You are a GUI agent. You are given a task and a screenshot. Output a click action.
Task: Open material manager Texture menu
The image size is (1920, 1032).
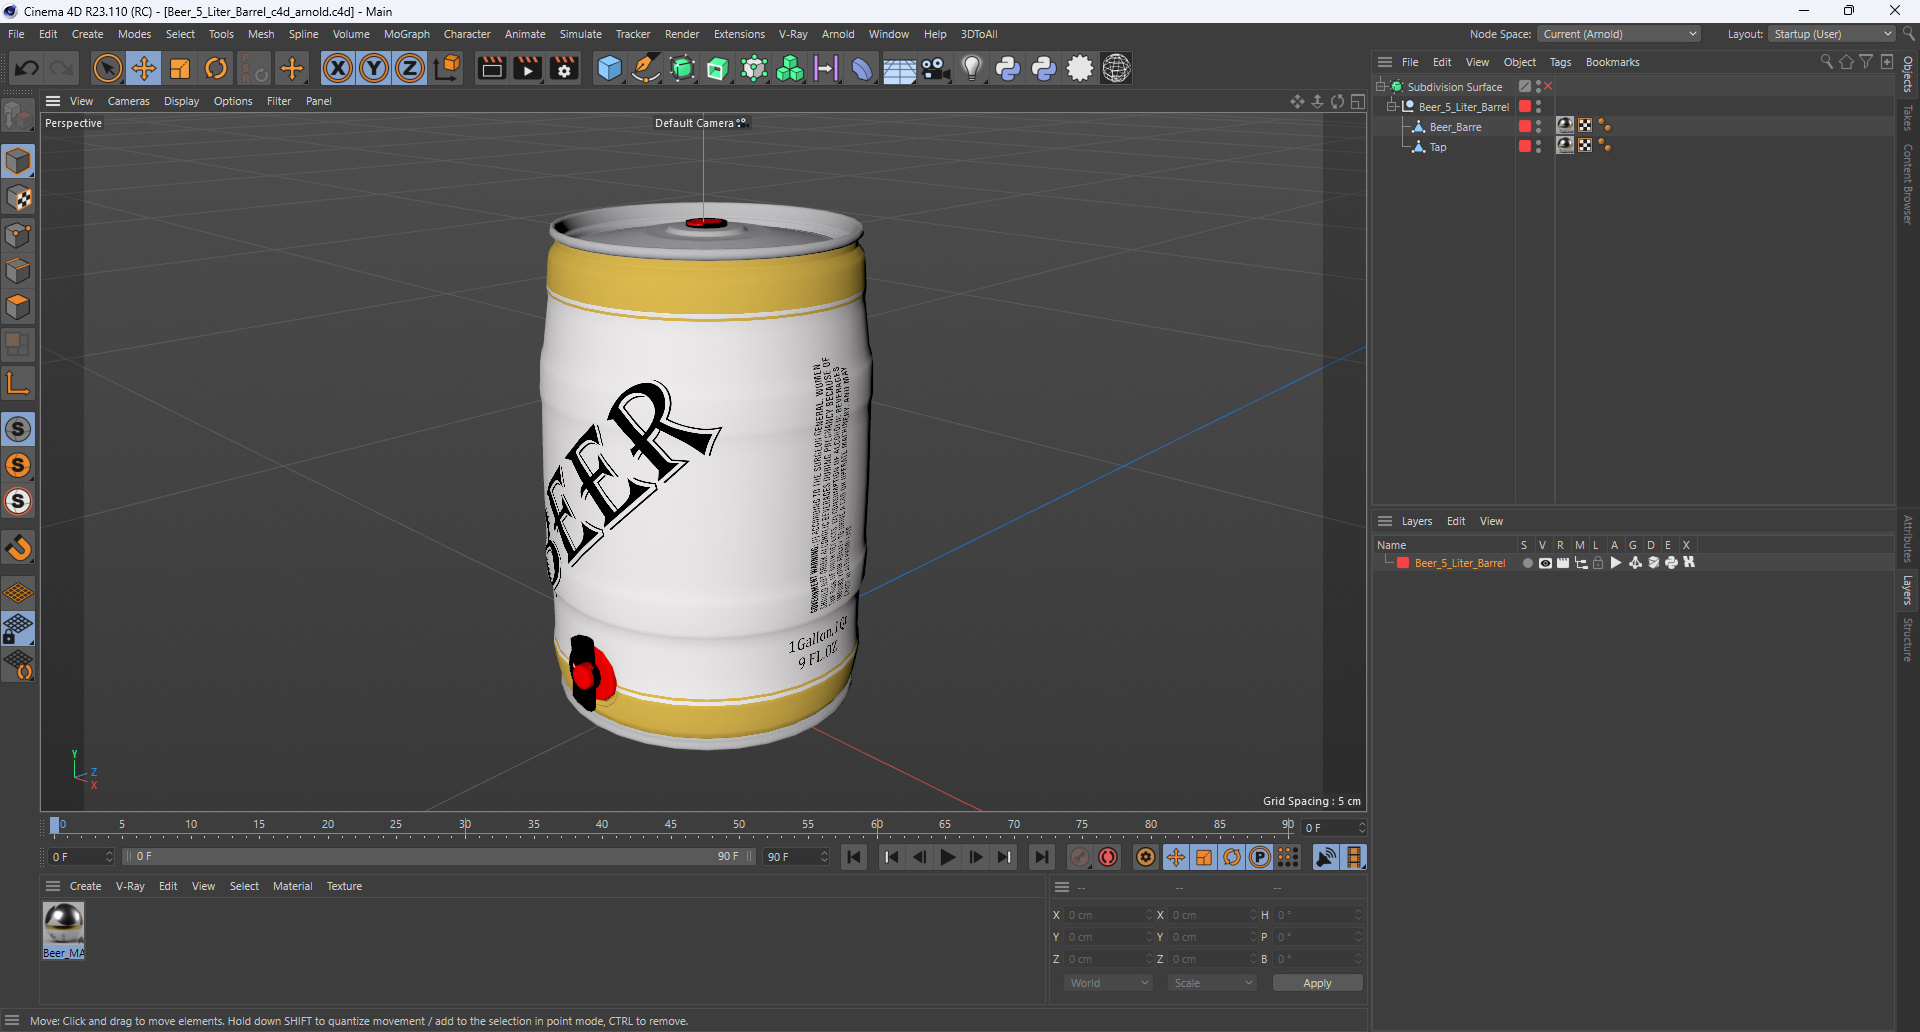point(344,886)
